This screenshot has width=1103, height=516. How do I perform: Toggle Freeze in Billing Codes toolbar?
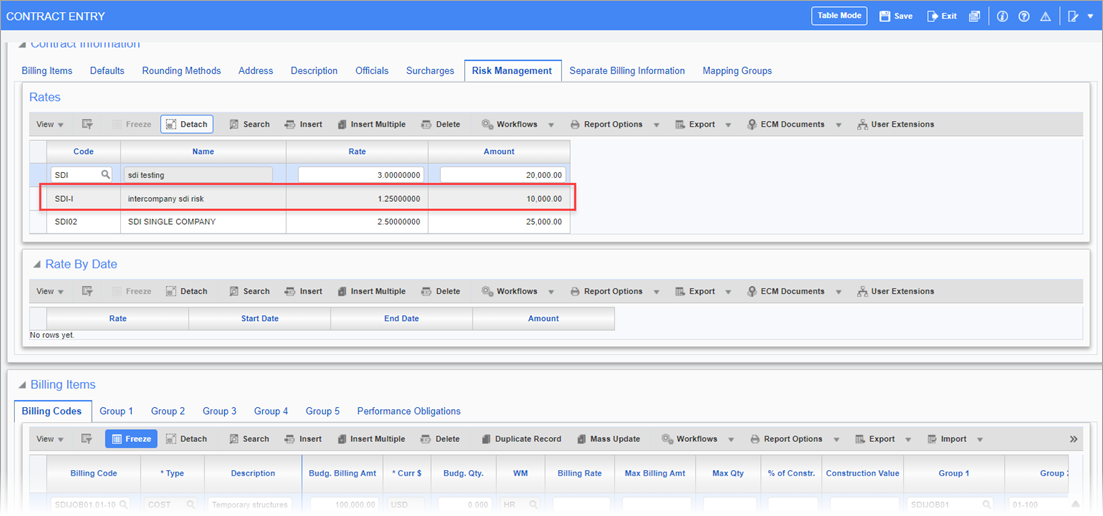[131, 439]
